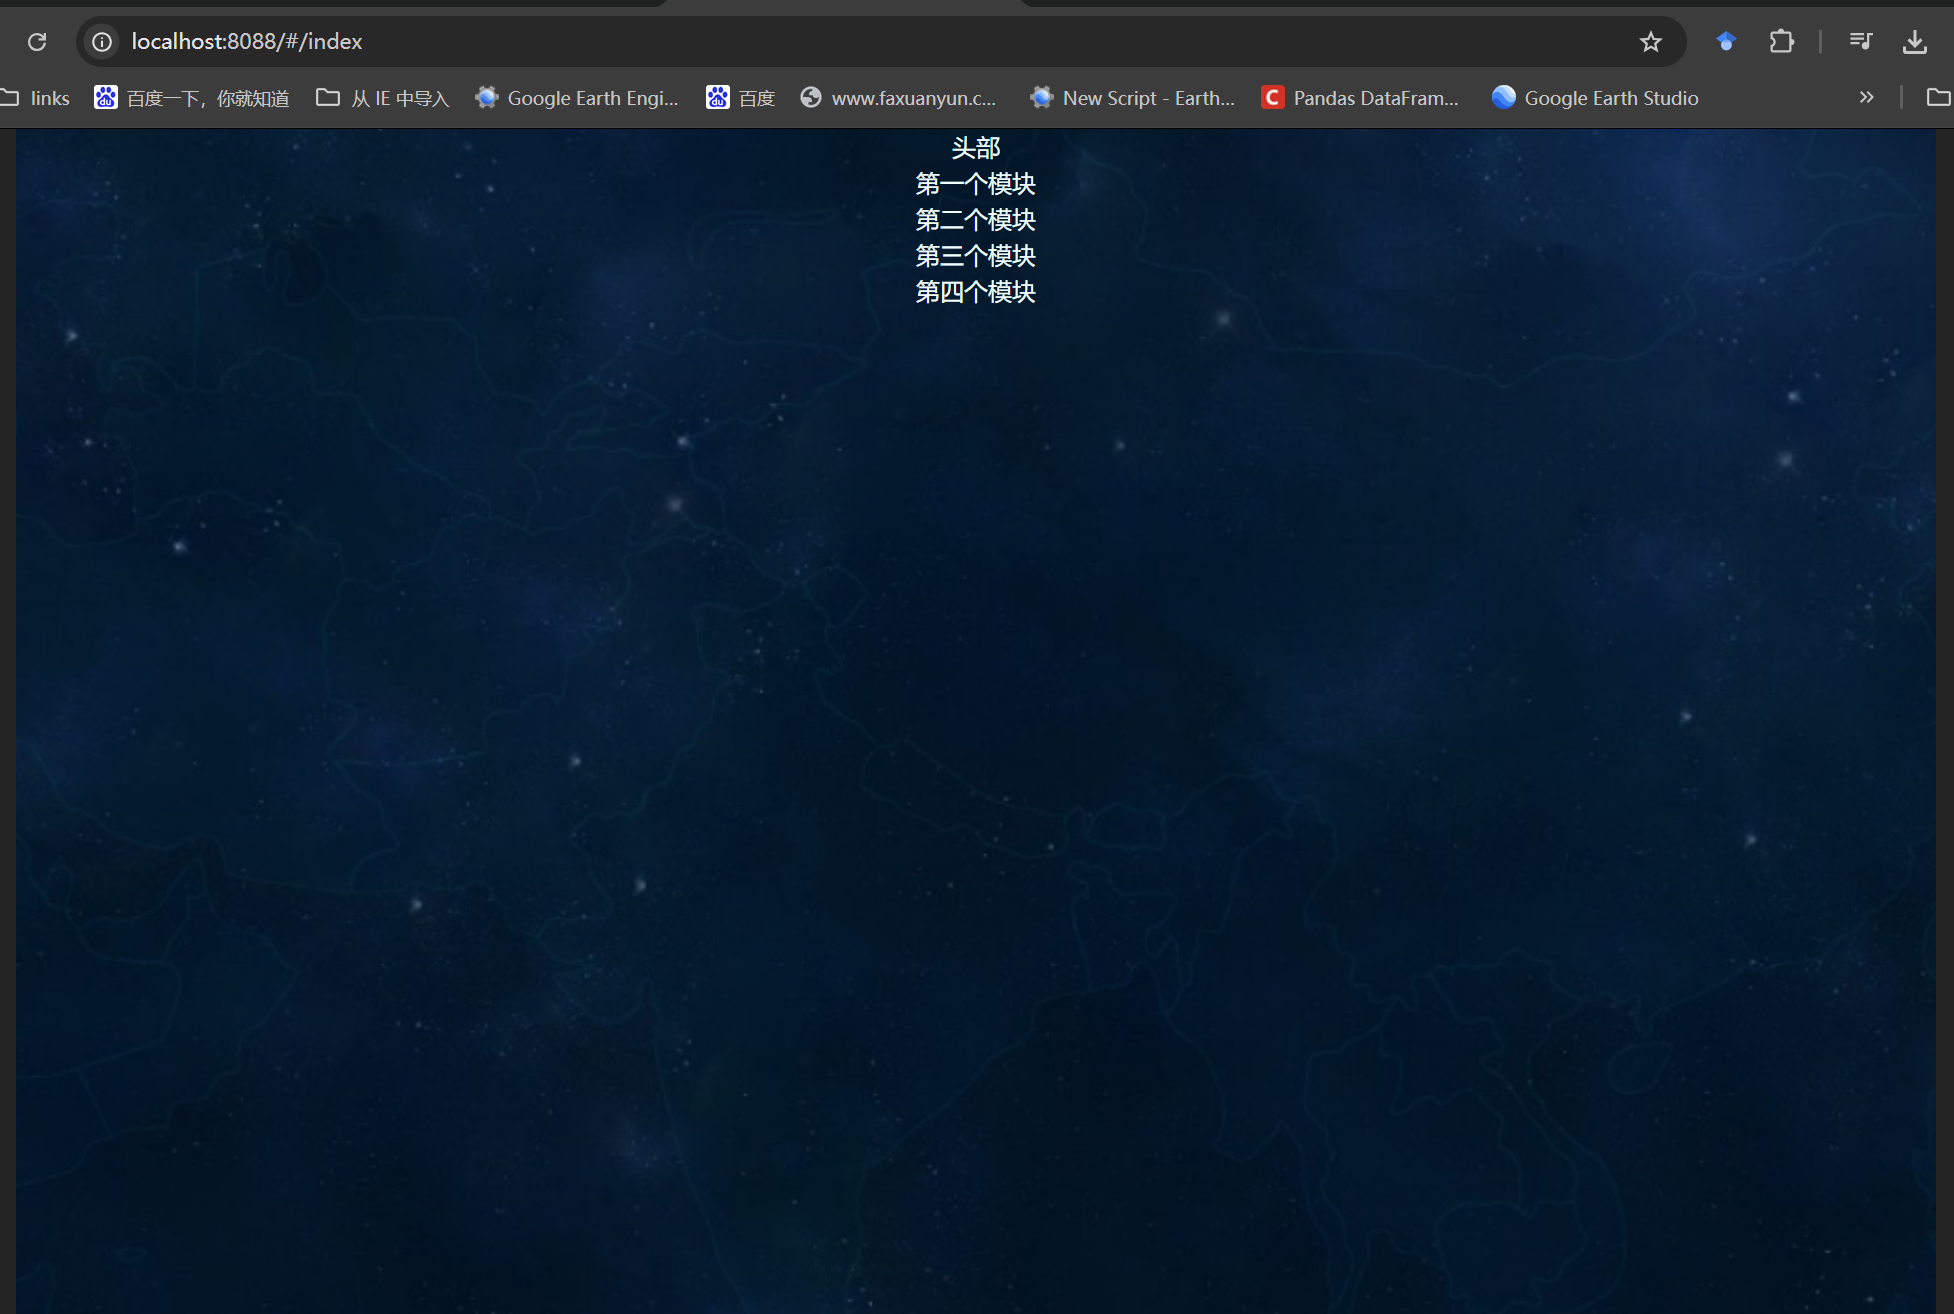This screenshot has height=1314, width=1954.
Task: Open the 百度 bookmark
Action: pos(741,98)
